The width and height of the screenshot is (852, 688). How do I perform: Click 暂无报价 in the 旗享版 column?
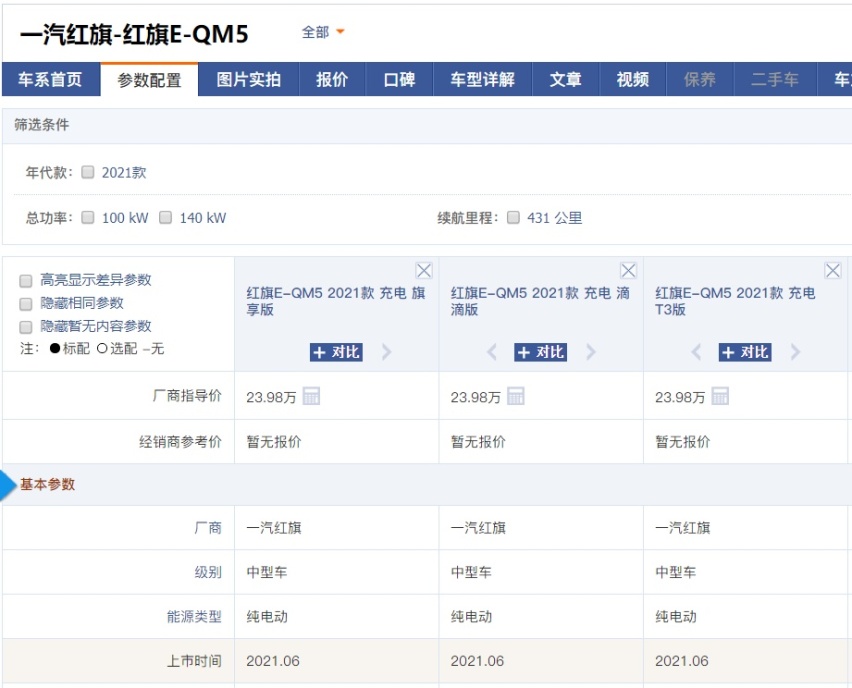(273, 442)
